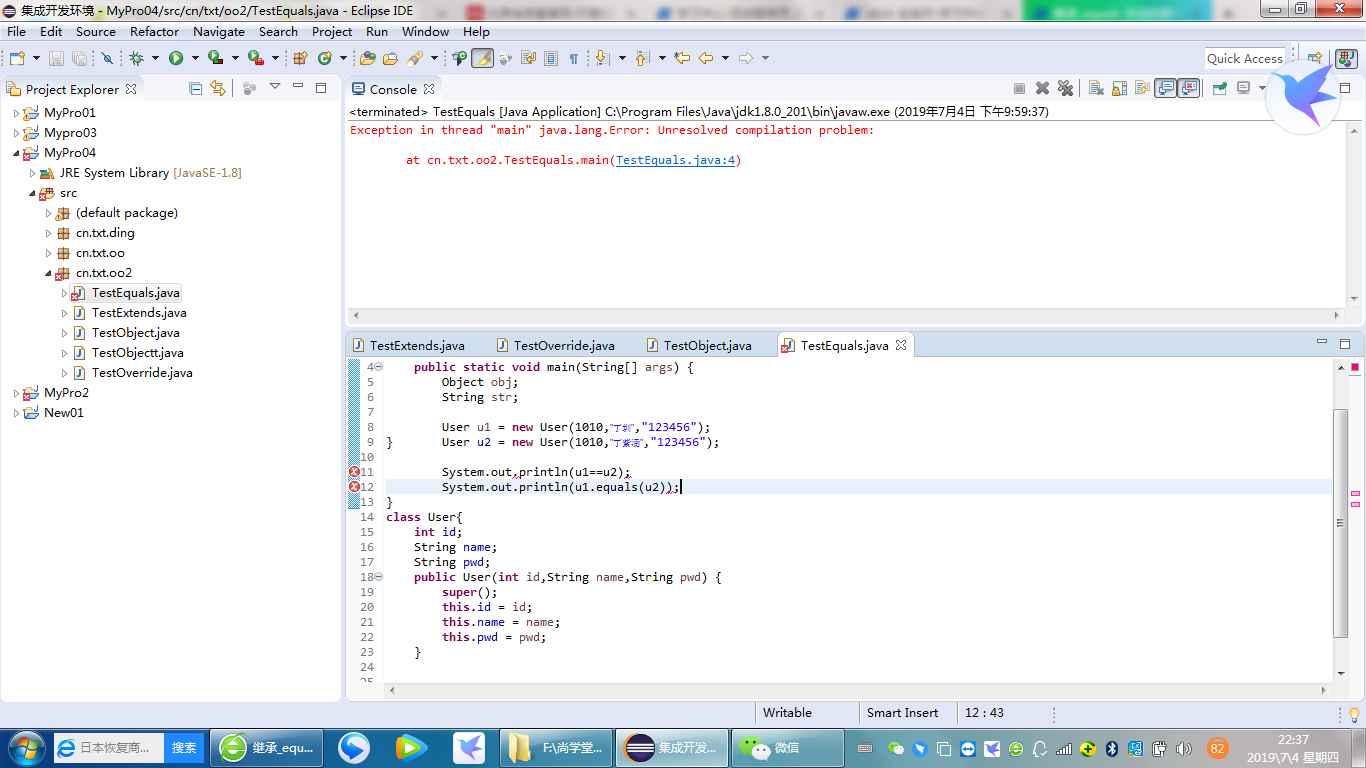Run the program with green Run icon
This screenshot has height=768, width=1366.
[x=176, y=58]
